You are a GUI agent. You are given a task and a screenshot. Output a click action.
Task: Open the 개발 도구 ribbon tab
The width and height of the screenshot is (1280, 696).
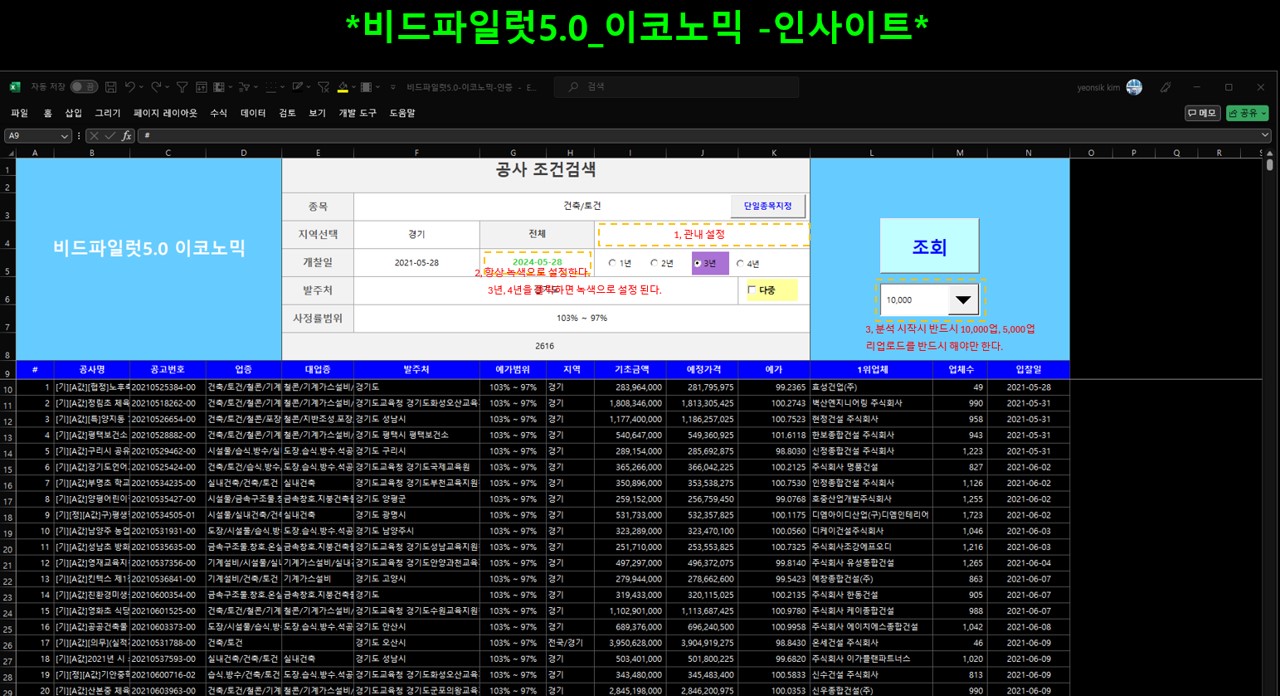click(x=357, y=113)
